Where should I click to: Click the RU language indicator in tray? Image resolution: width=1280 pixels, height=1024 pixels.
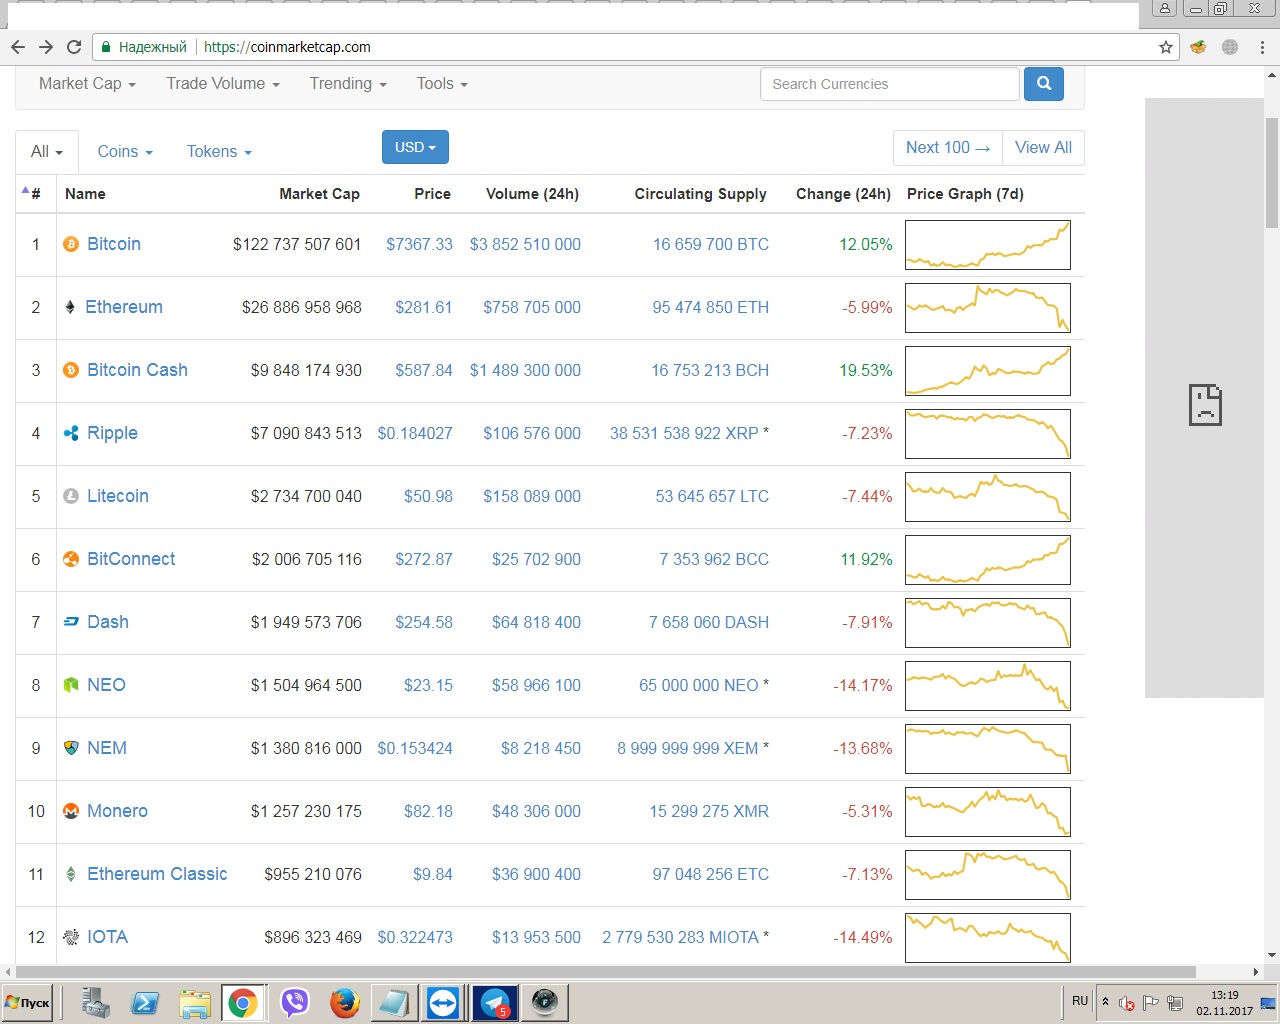pos(1080,1001)
